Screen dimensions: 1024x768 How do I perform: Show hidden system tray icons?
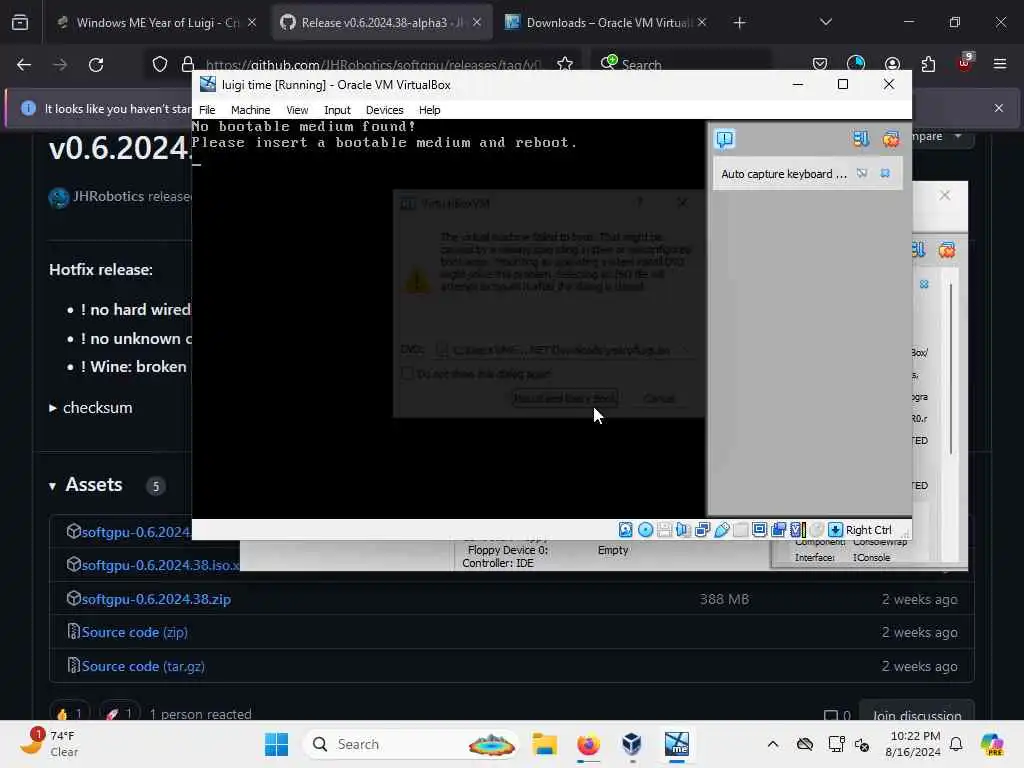click(773, 744)
